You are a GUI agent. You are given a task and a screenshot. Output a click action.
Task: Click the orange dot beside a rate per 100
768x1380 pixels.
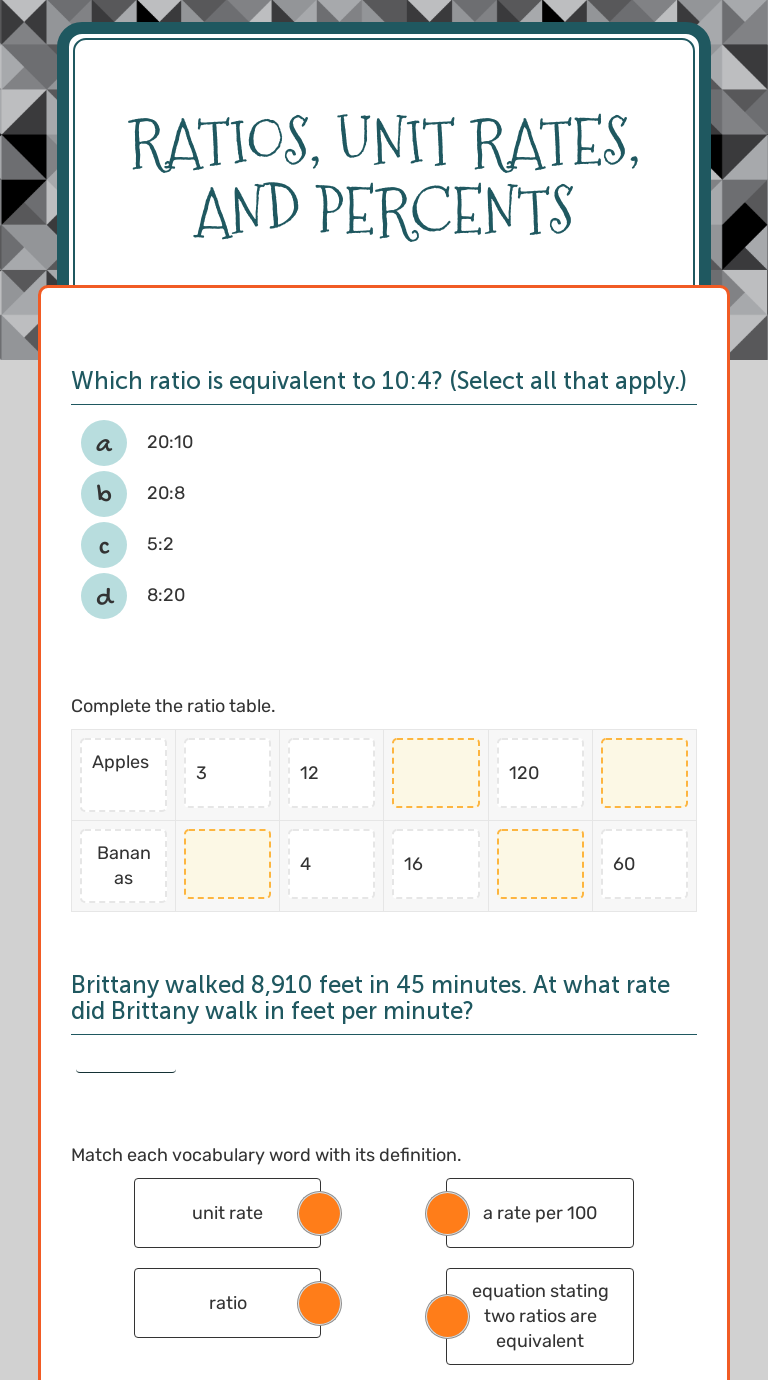click(447, 1213)
